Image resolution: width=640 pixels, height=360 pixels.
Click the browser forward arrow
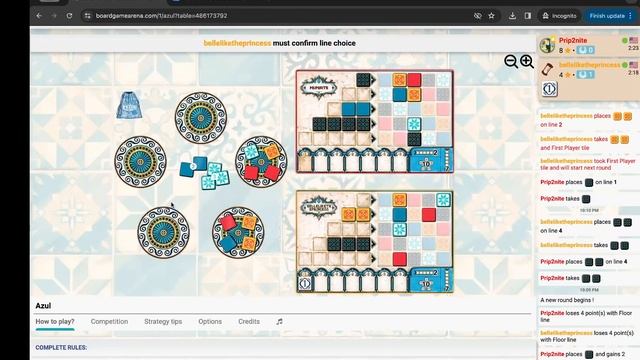tap(54, 16)
